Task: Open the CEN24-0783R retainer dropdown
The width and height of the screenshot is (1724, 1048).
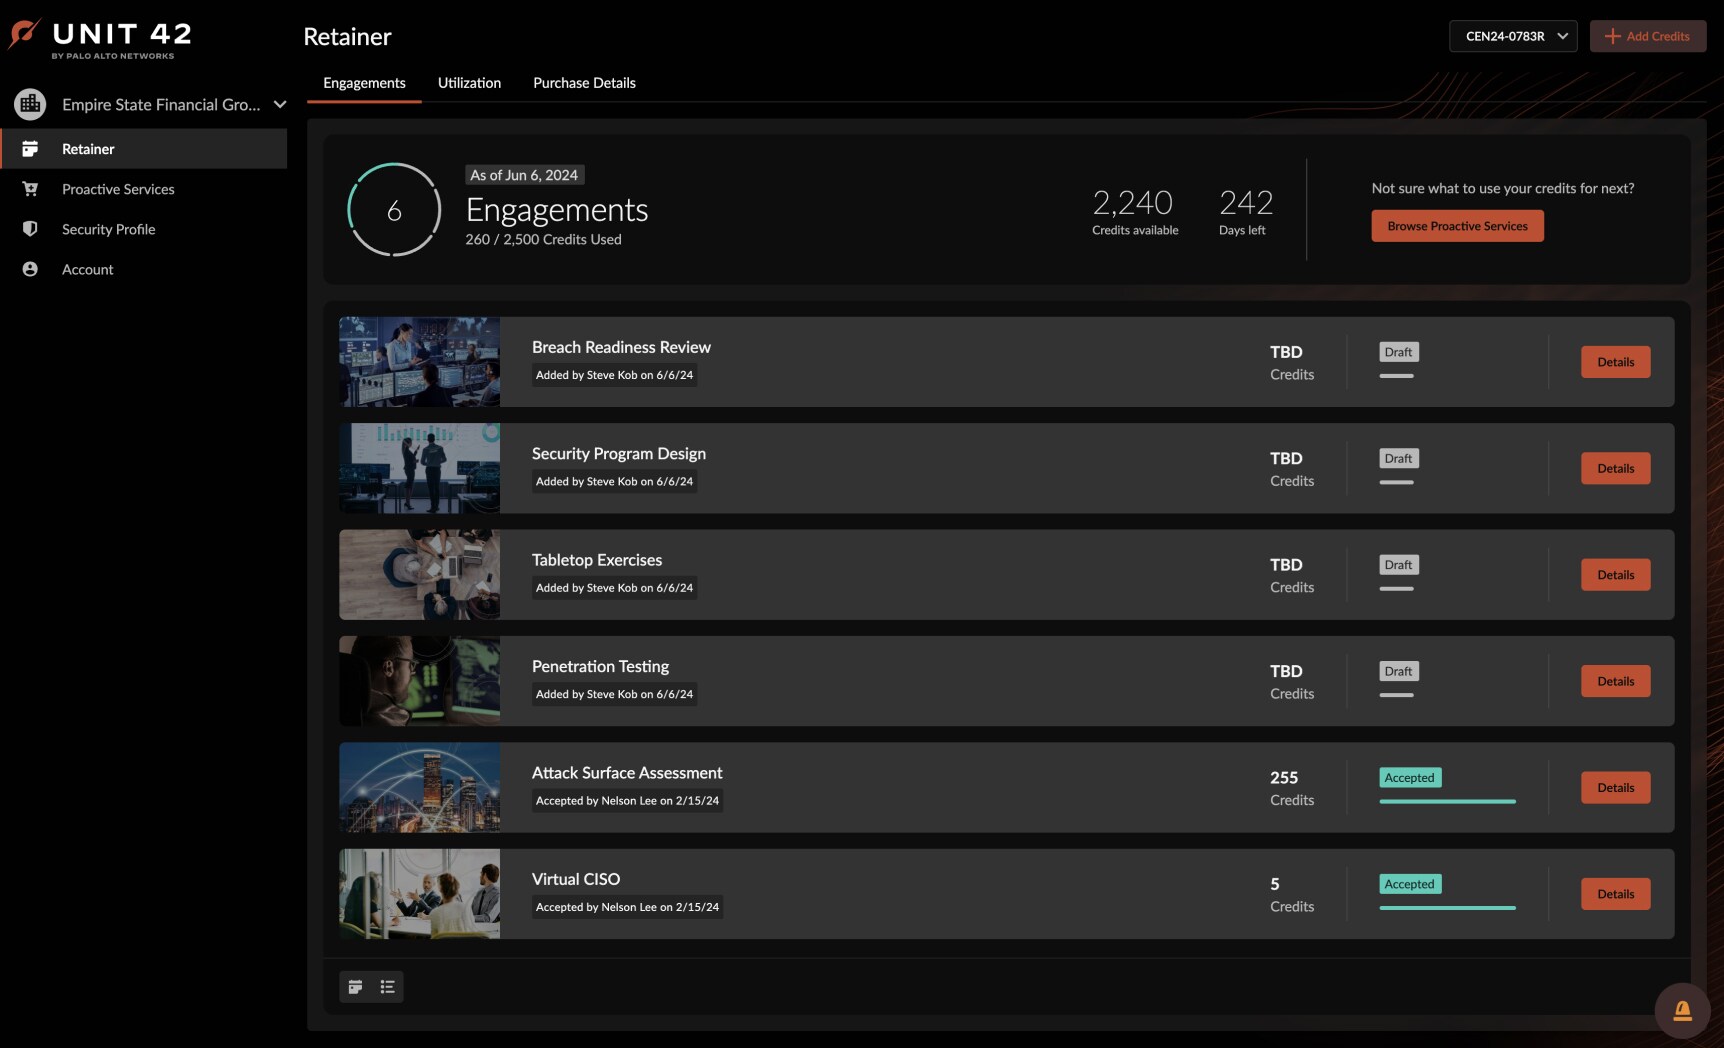Action: [x=1513, y=36]
